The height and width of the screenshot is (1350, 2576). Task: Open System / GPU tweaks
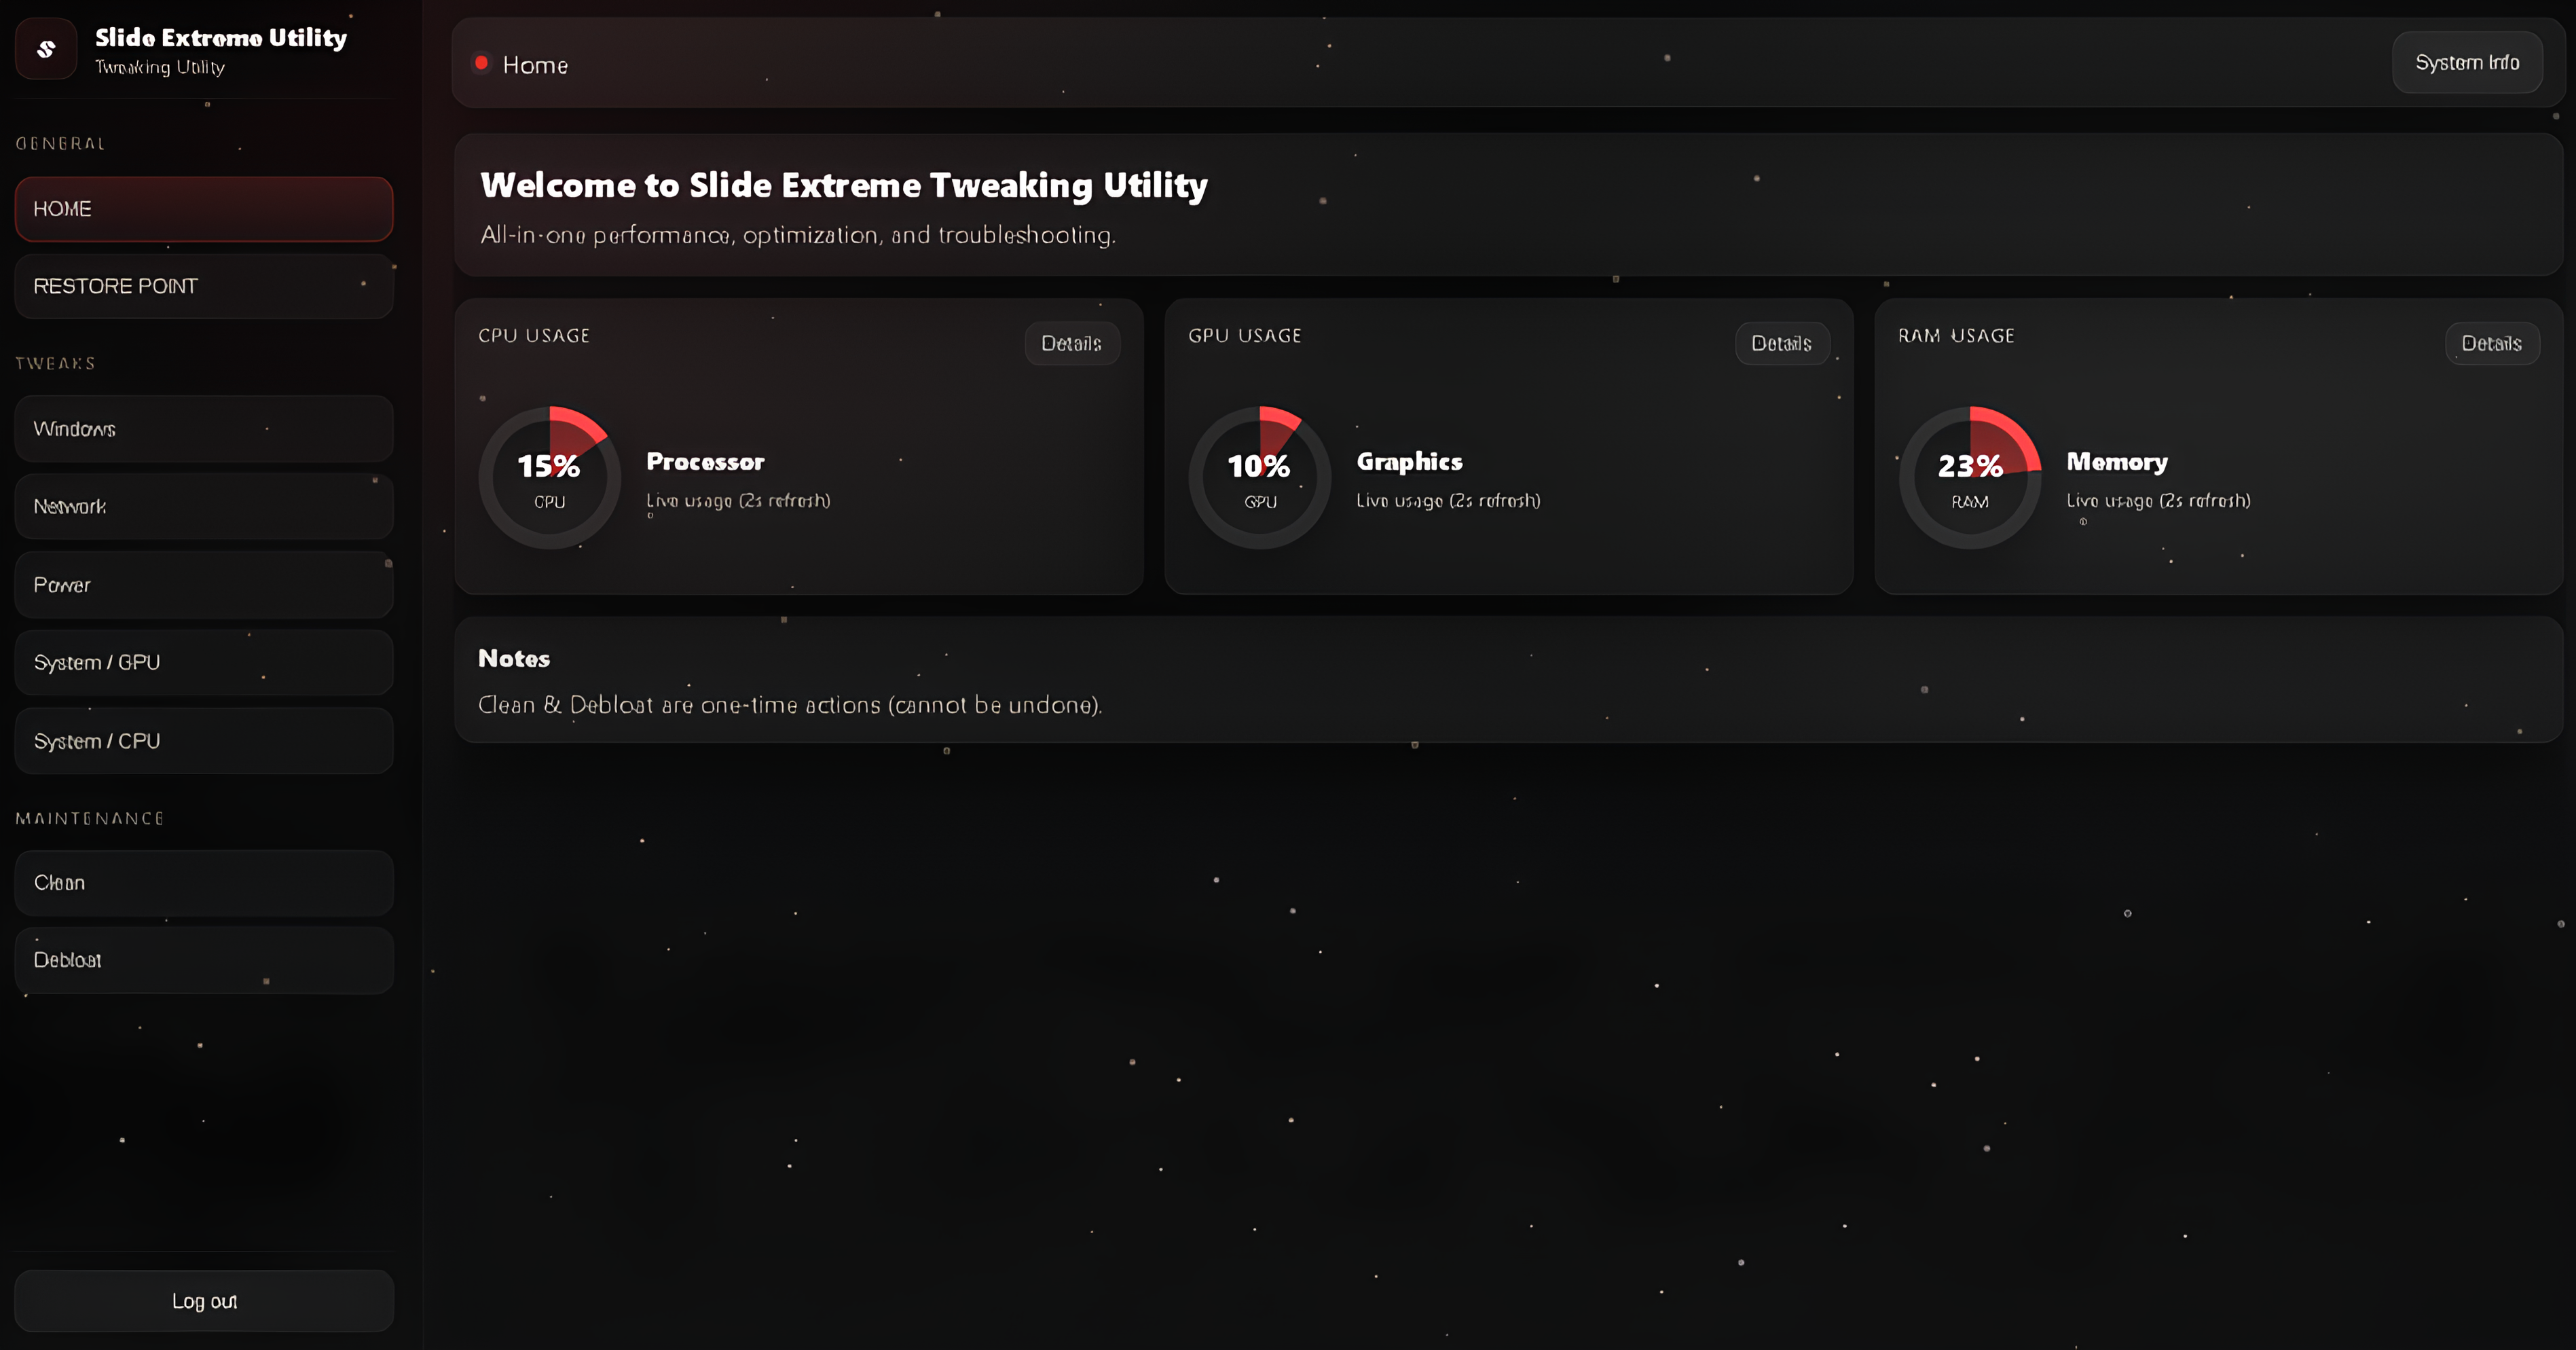(204, 663)
